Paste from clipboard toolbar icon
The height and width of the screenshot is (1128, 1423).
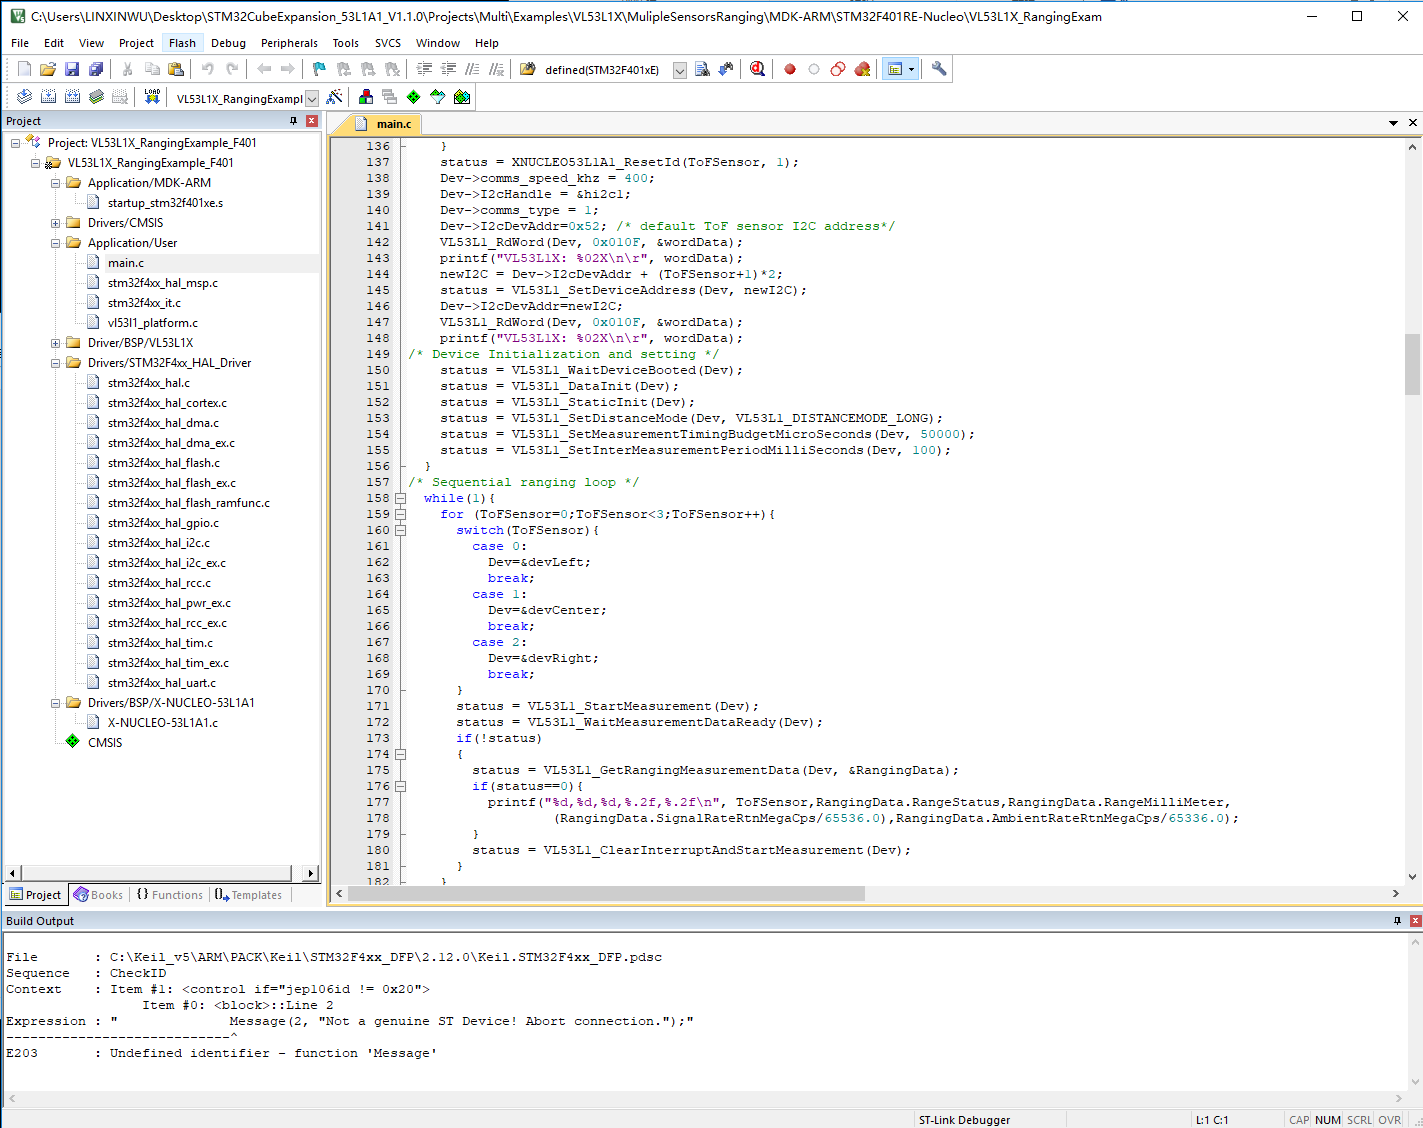(x=176, y=69)
